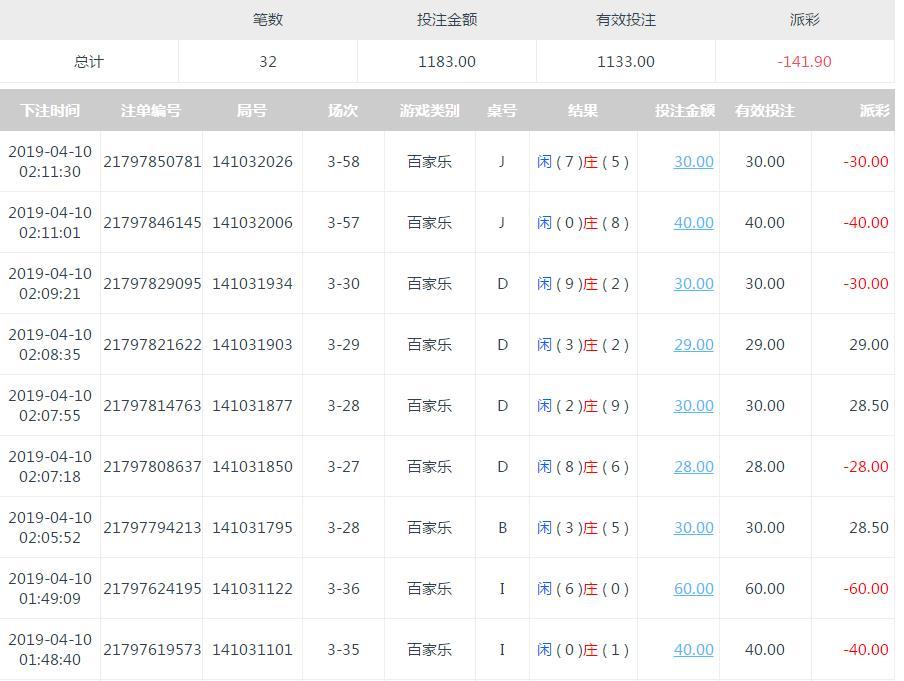Screen dimensions: 904x681
Task: Click the 注单编号 column header
Action: (151, 110)
